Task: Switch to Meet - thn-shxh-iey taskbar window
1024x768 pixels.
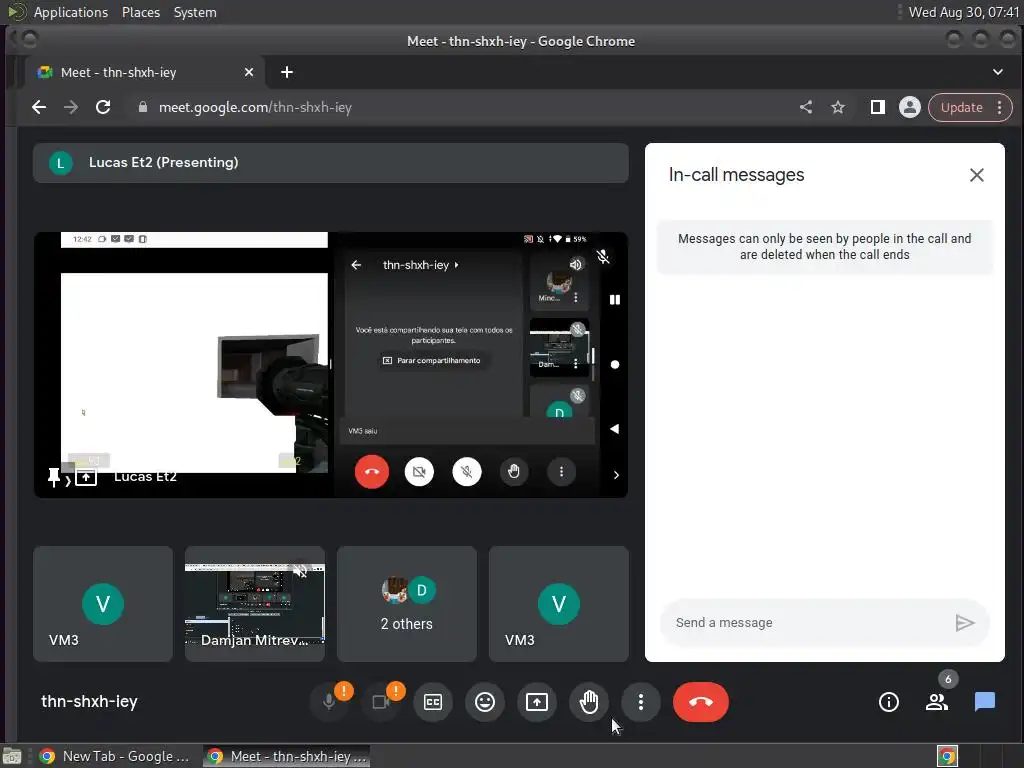Action: point(287,756)
